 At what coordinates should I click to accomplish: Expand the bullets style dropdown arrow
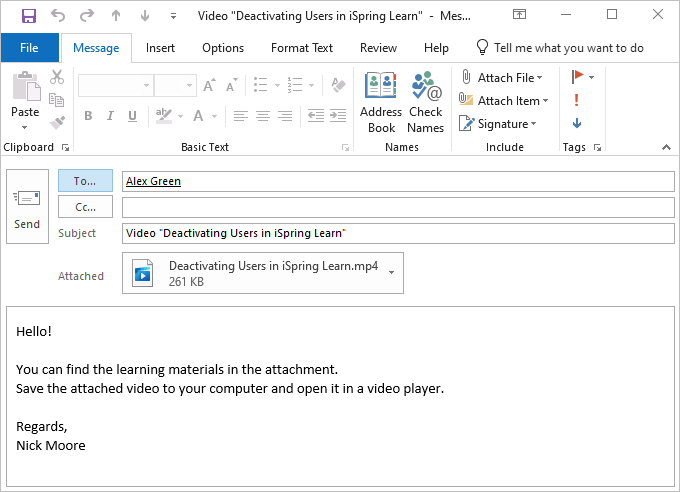277,85
